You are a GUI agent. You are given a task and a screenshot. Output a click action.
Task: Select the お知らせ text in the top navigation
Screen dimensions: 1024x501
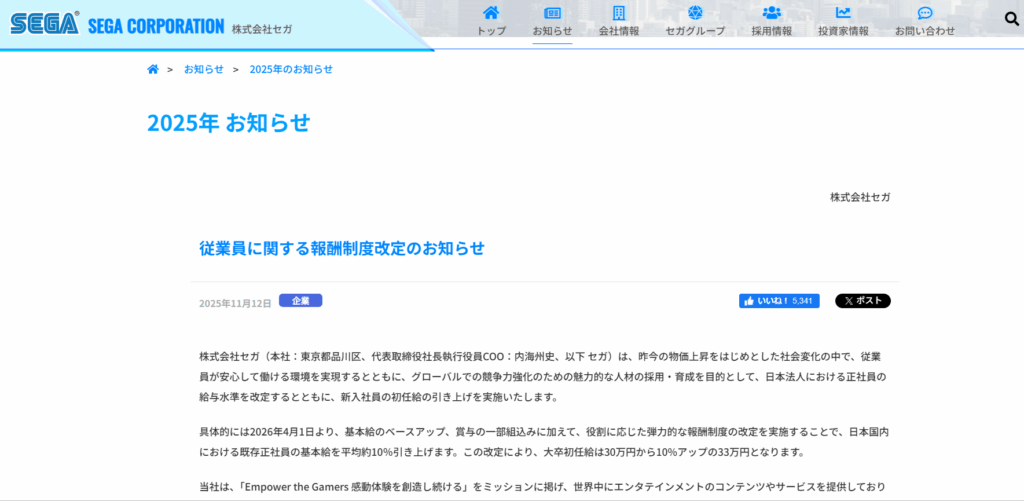552,31
